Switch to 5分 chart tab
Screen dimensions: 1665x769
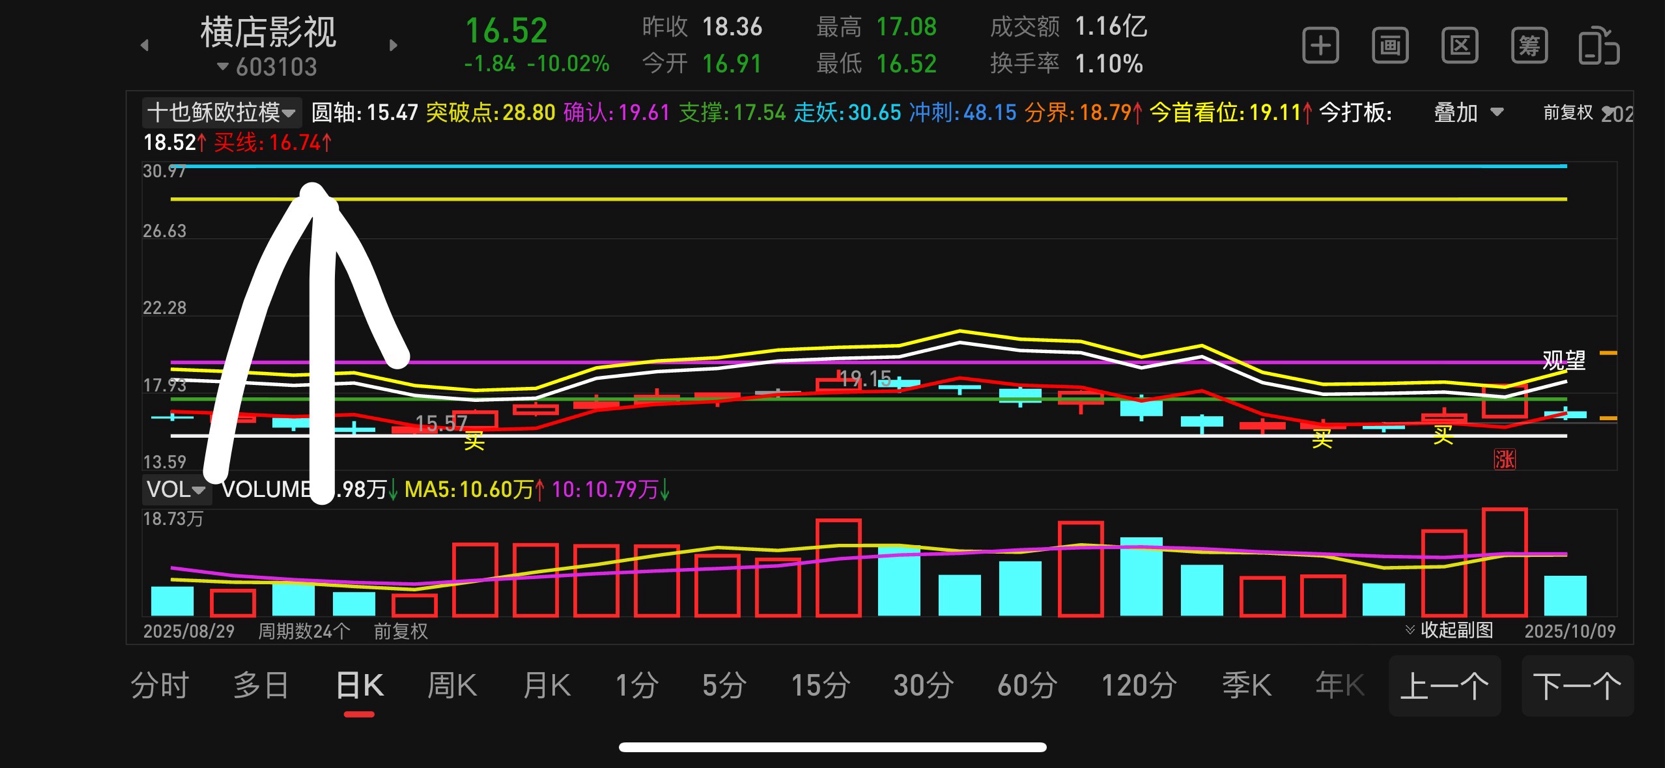pos(724,686)
